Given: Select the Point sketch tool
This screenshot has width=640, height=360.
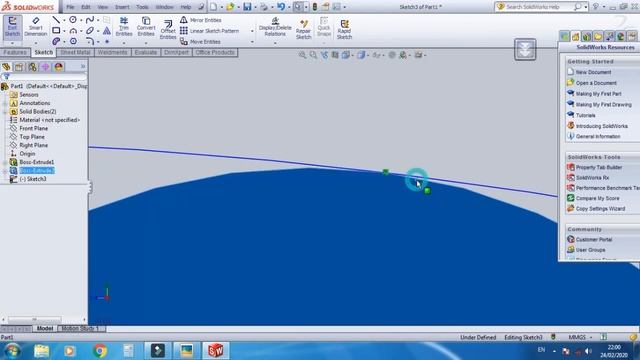Looking at the screenshot, I should [107, 41].
